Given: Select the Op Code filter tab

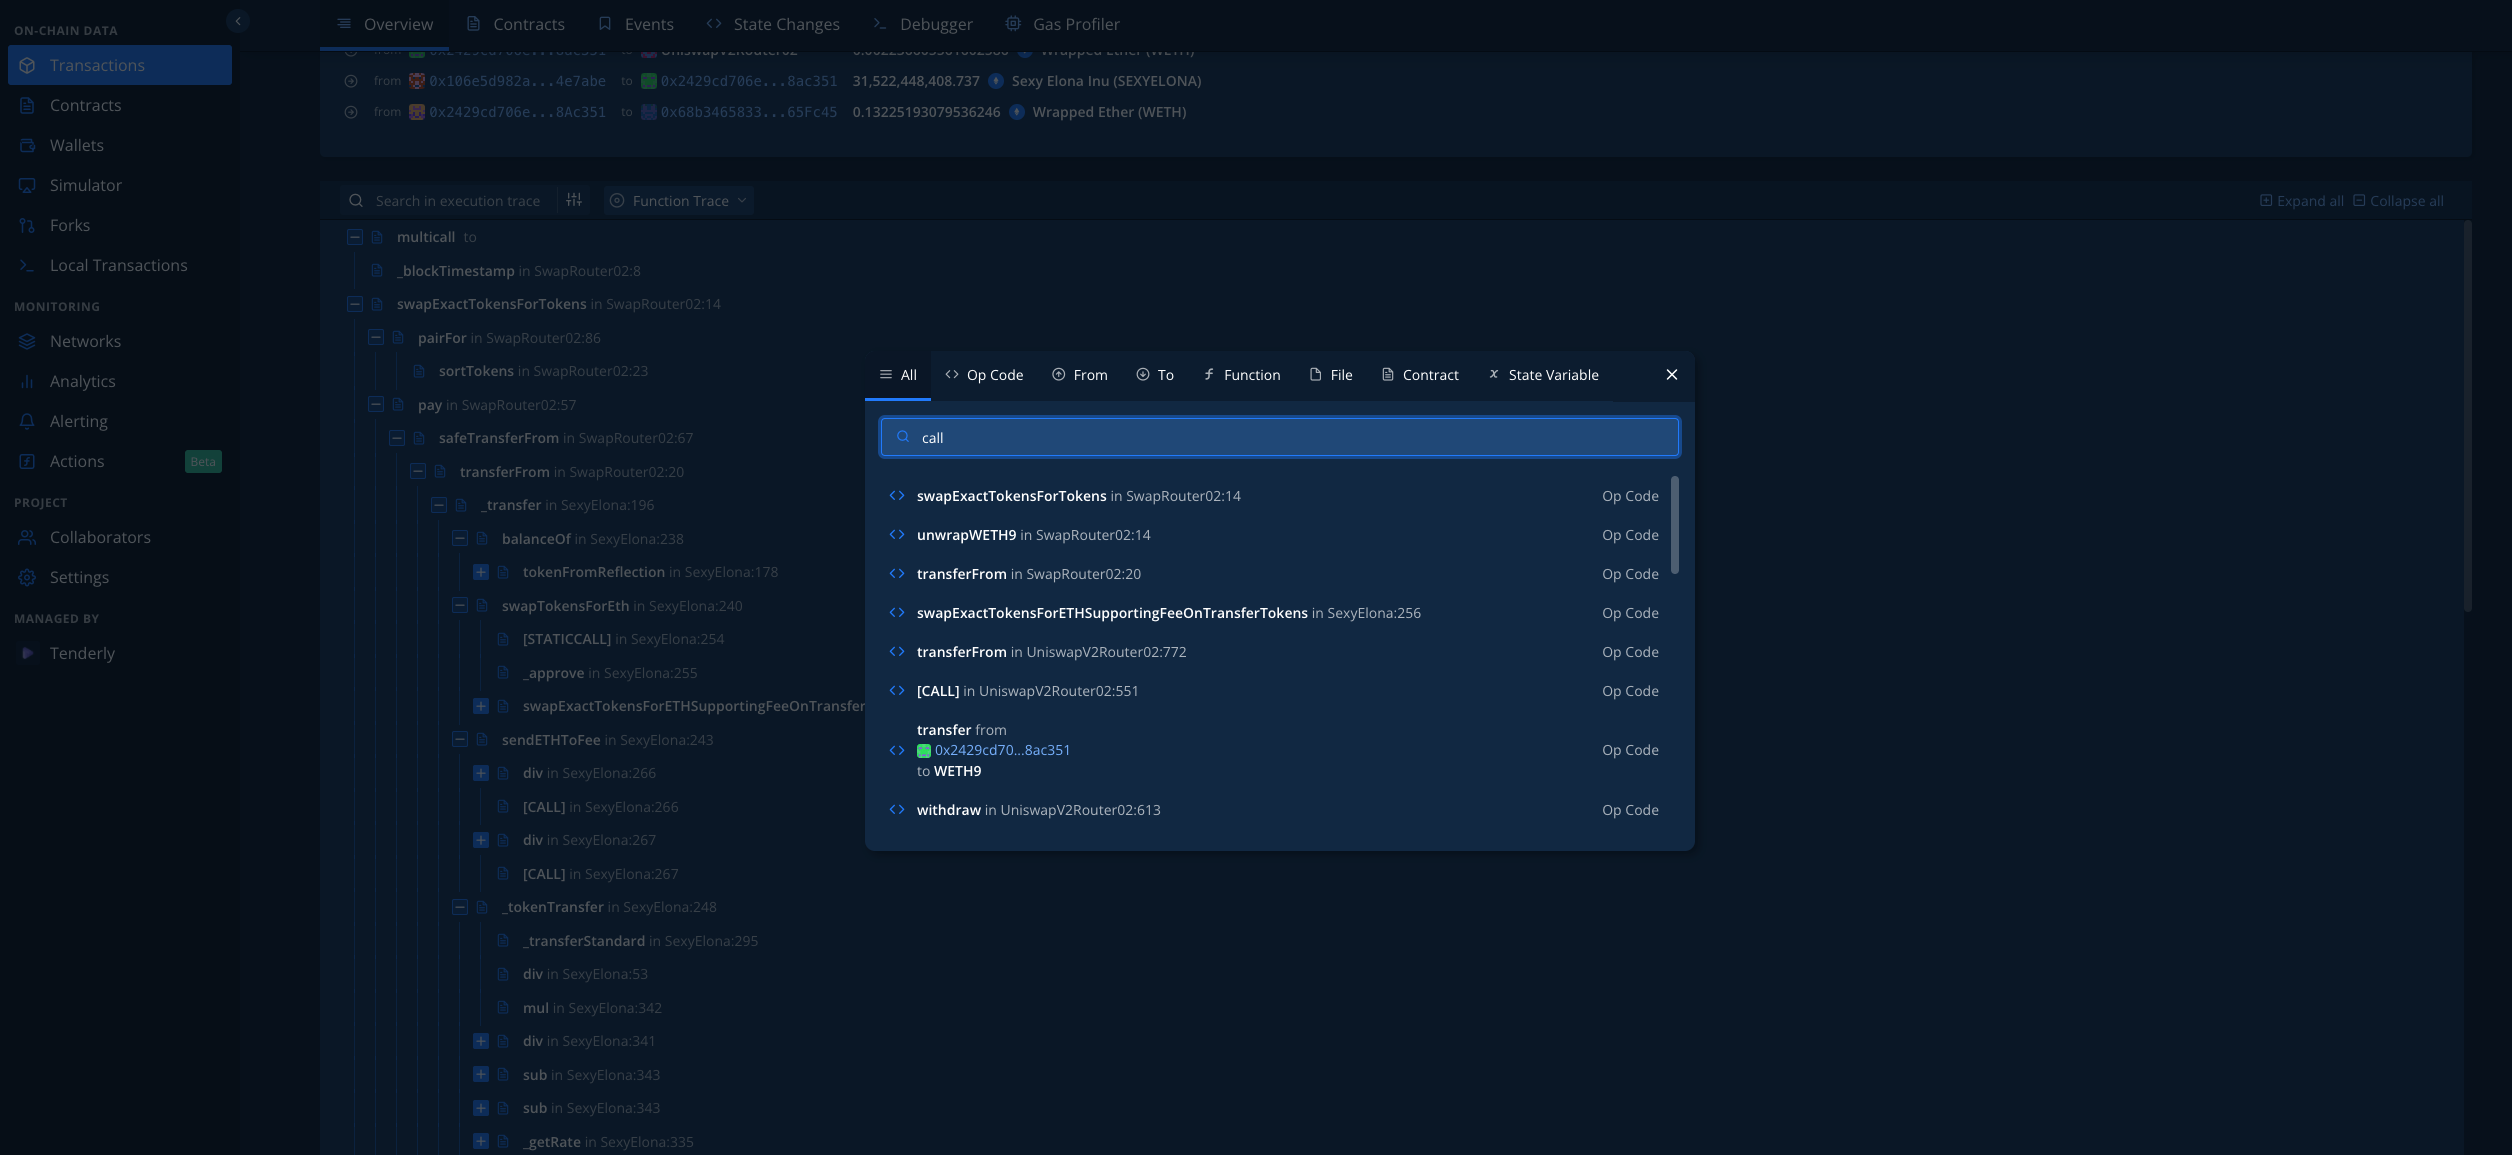Looking at the screenshot, I should 984,375.
